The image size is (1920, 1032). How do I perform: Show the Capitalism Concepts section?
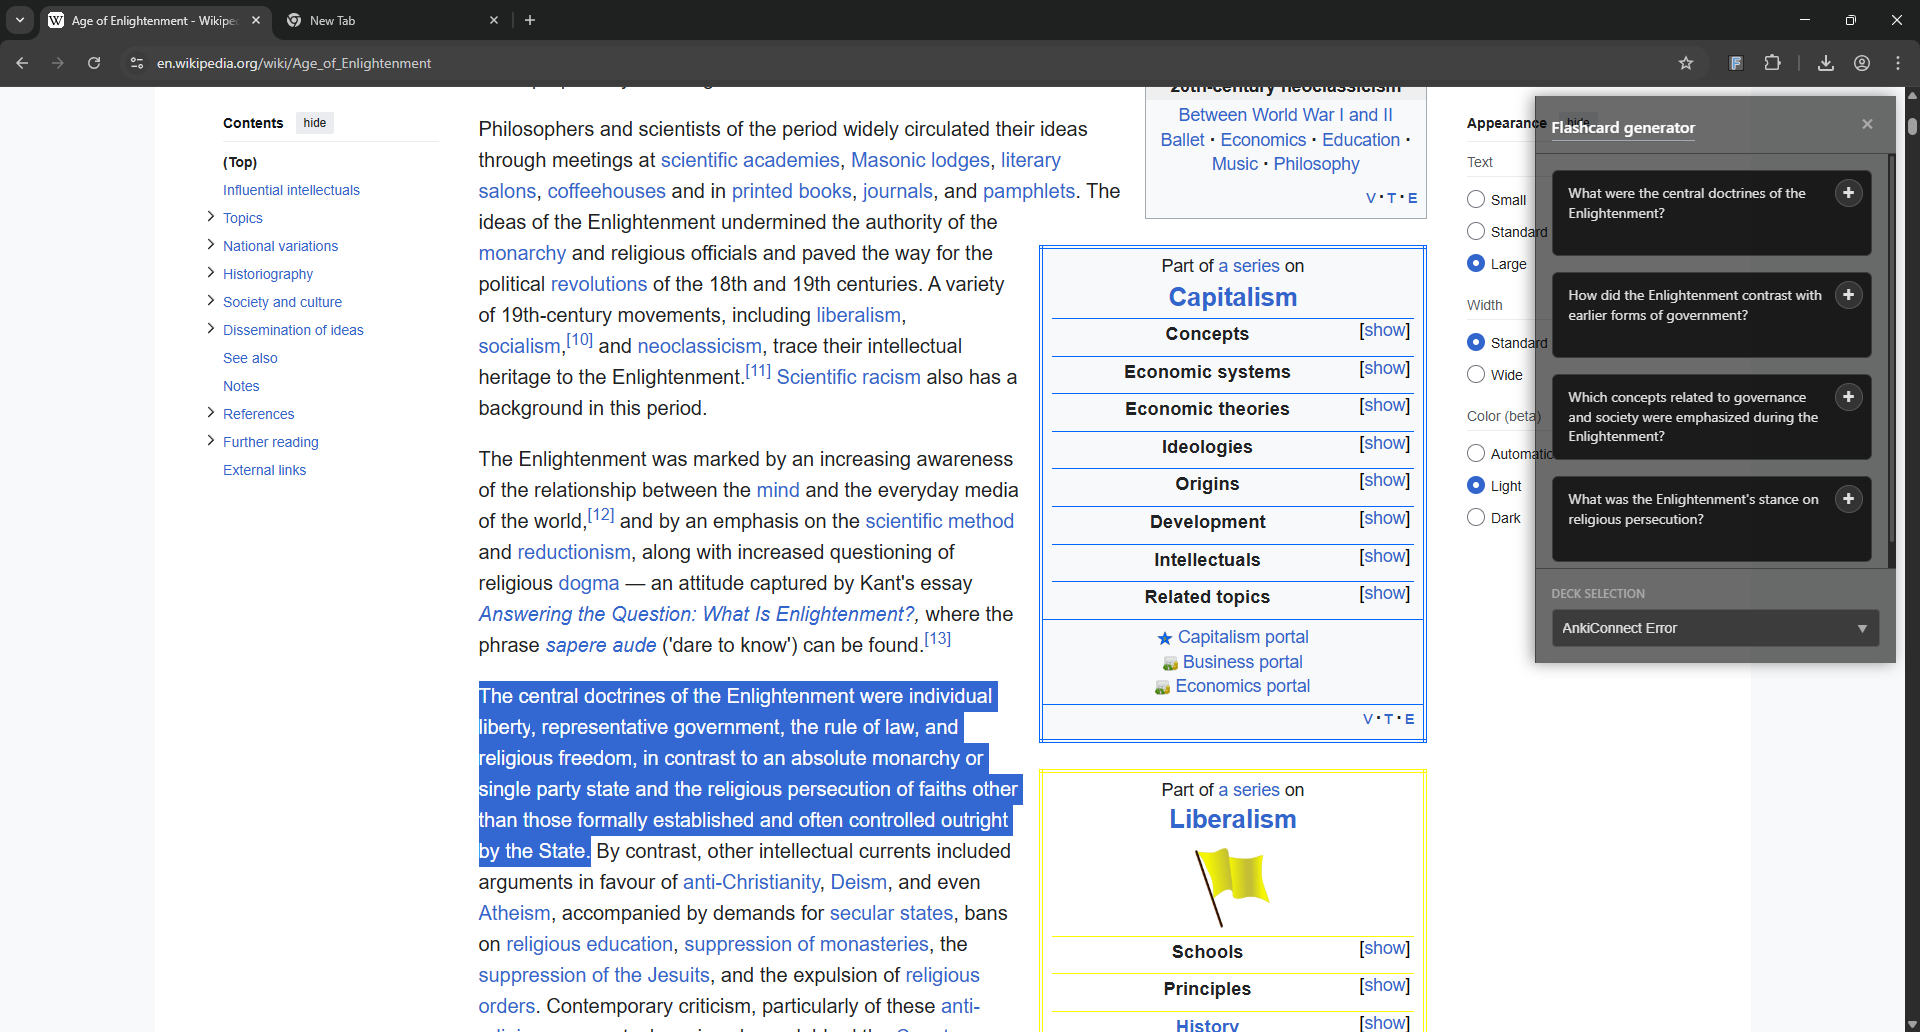[1384, 331]
